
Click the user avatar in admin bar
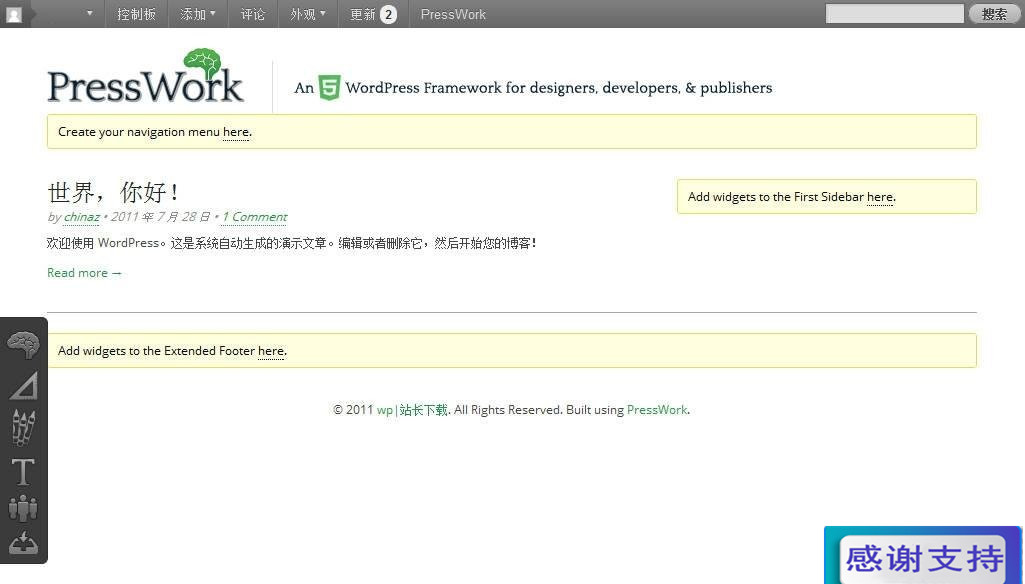[x=14, y=14]
